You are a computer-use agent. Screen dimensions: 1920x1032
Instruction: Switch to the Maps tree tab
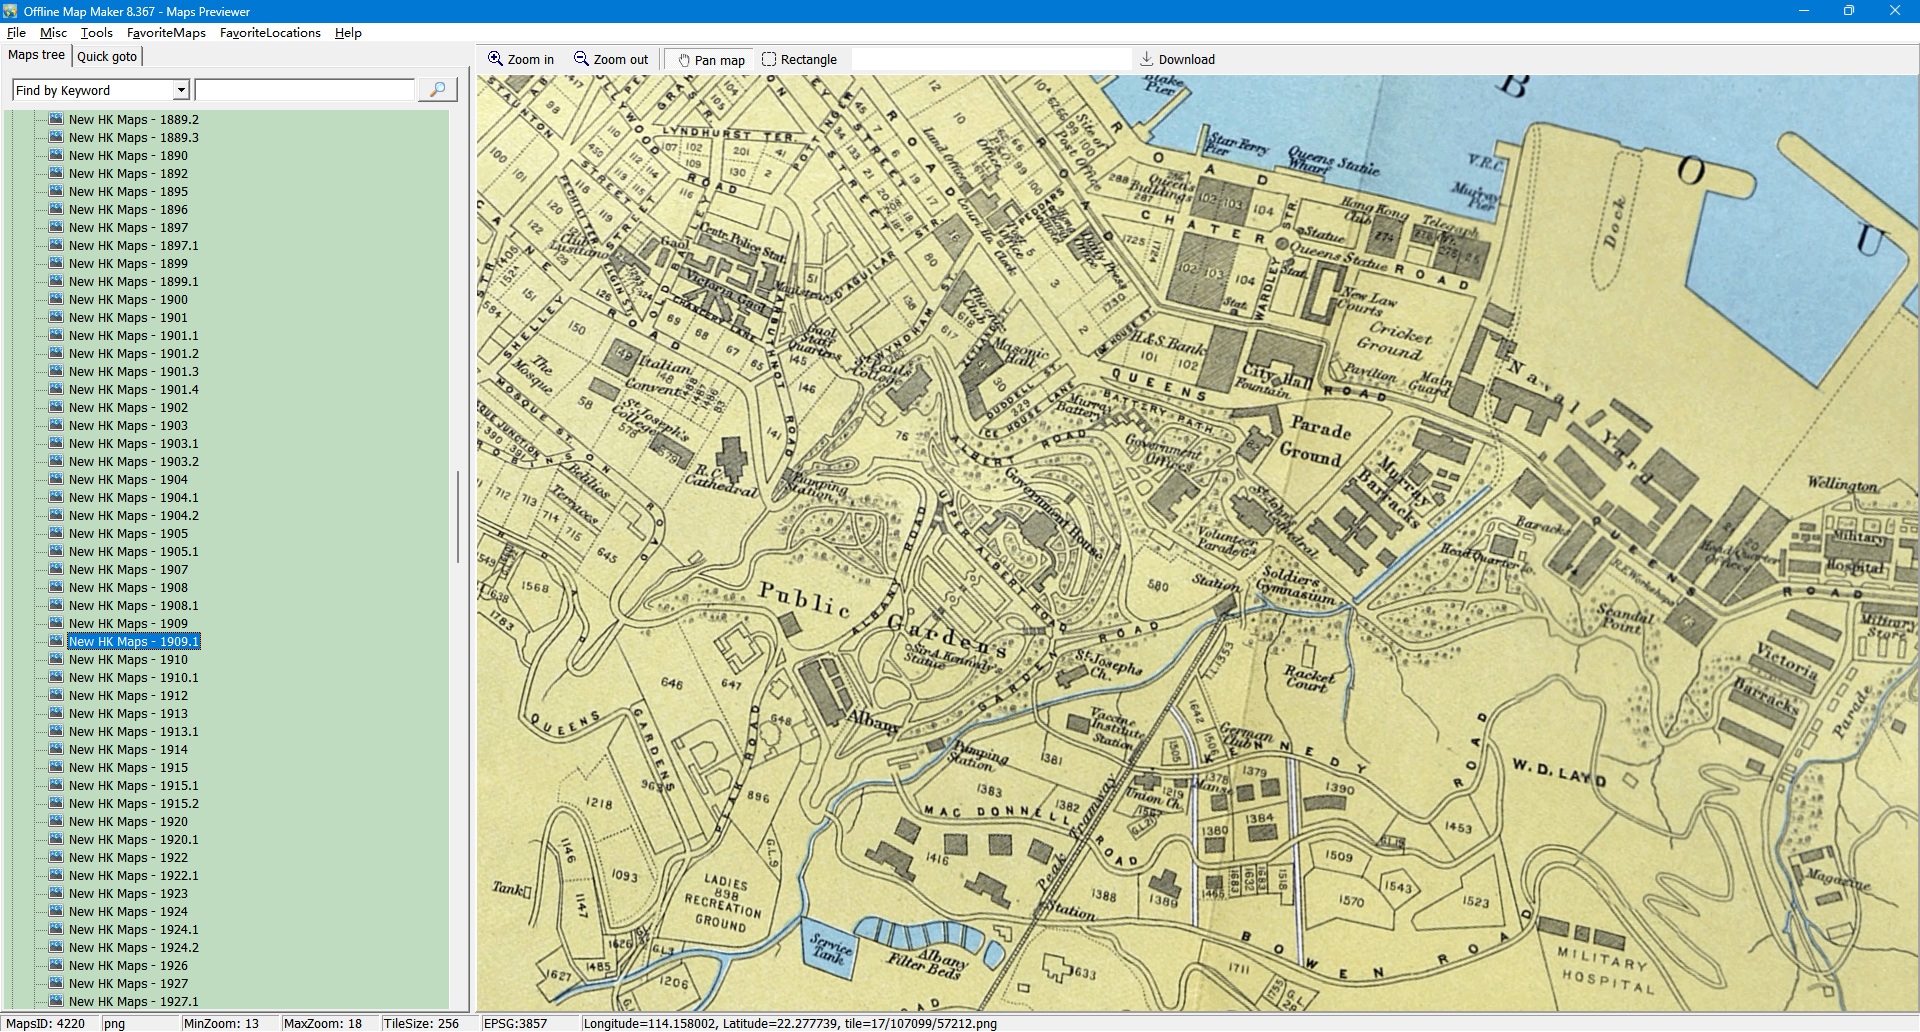(x=36, y=55)
